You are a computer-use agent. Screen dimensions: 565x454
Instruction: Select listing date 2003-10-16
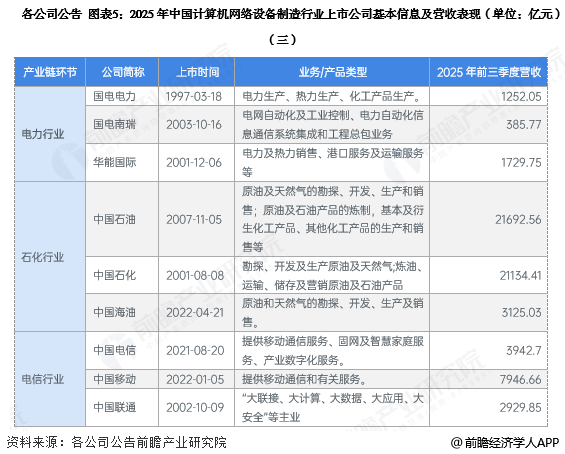point(194,124)
